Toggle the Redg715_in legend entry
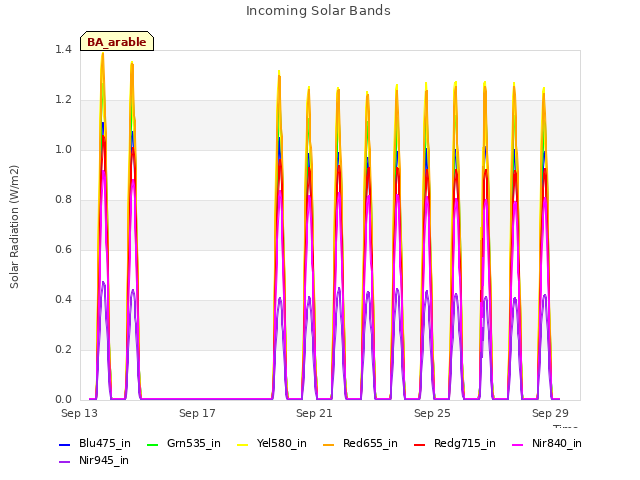Image resolution: width=640 pixels, height=480 pixels. (455, 444)
